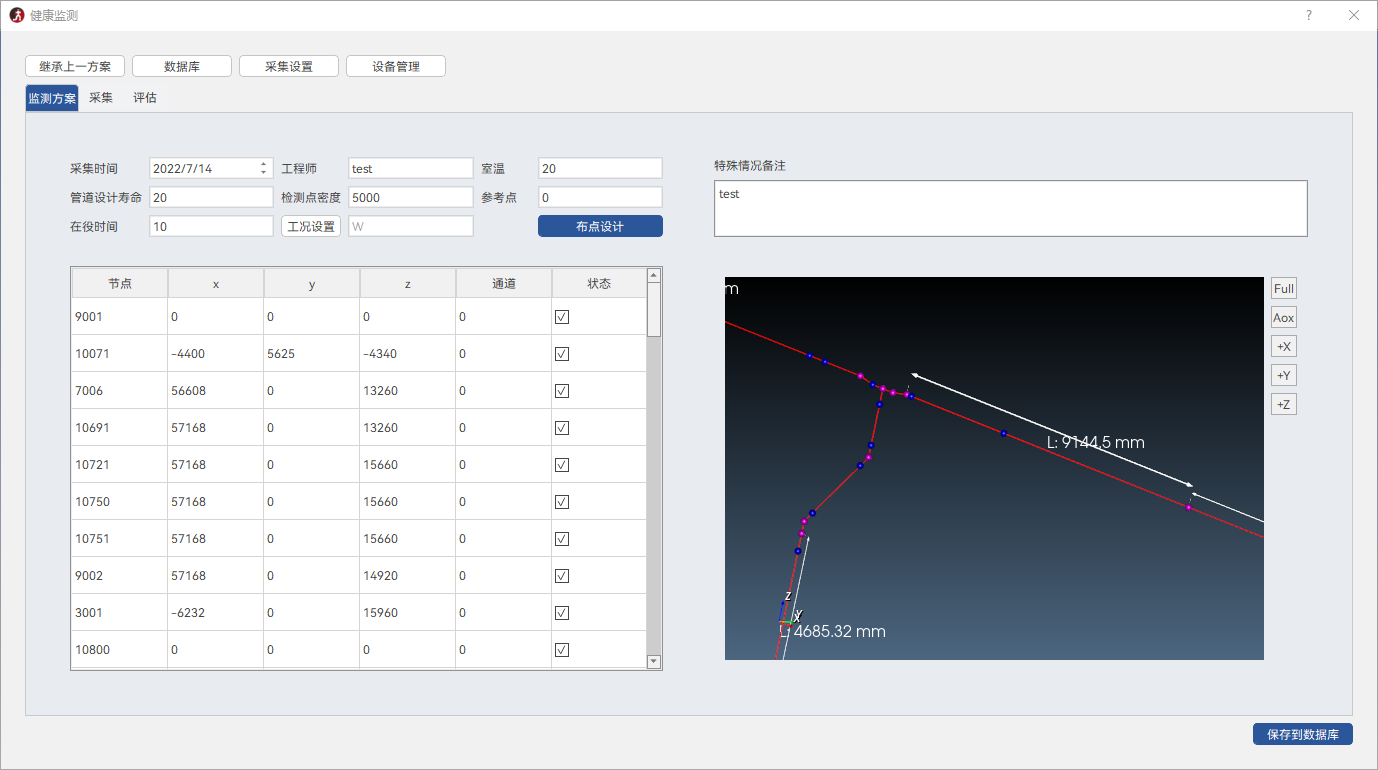Click 继承上一方案 button
Viewport: 1378px width, 770px height.
pyautogui.click(x=75, y=66)
